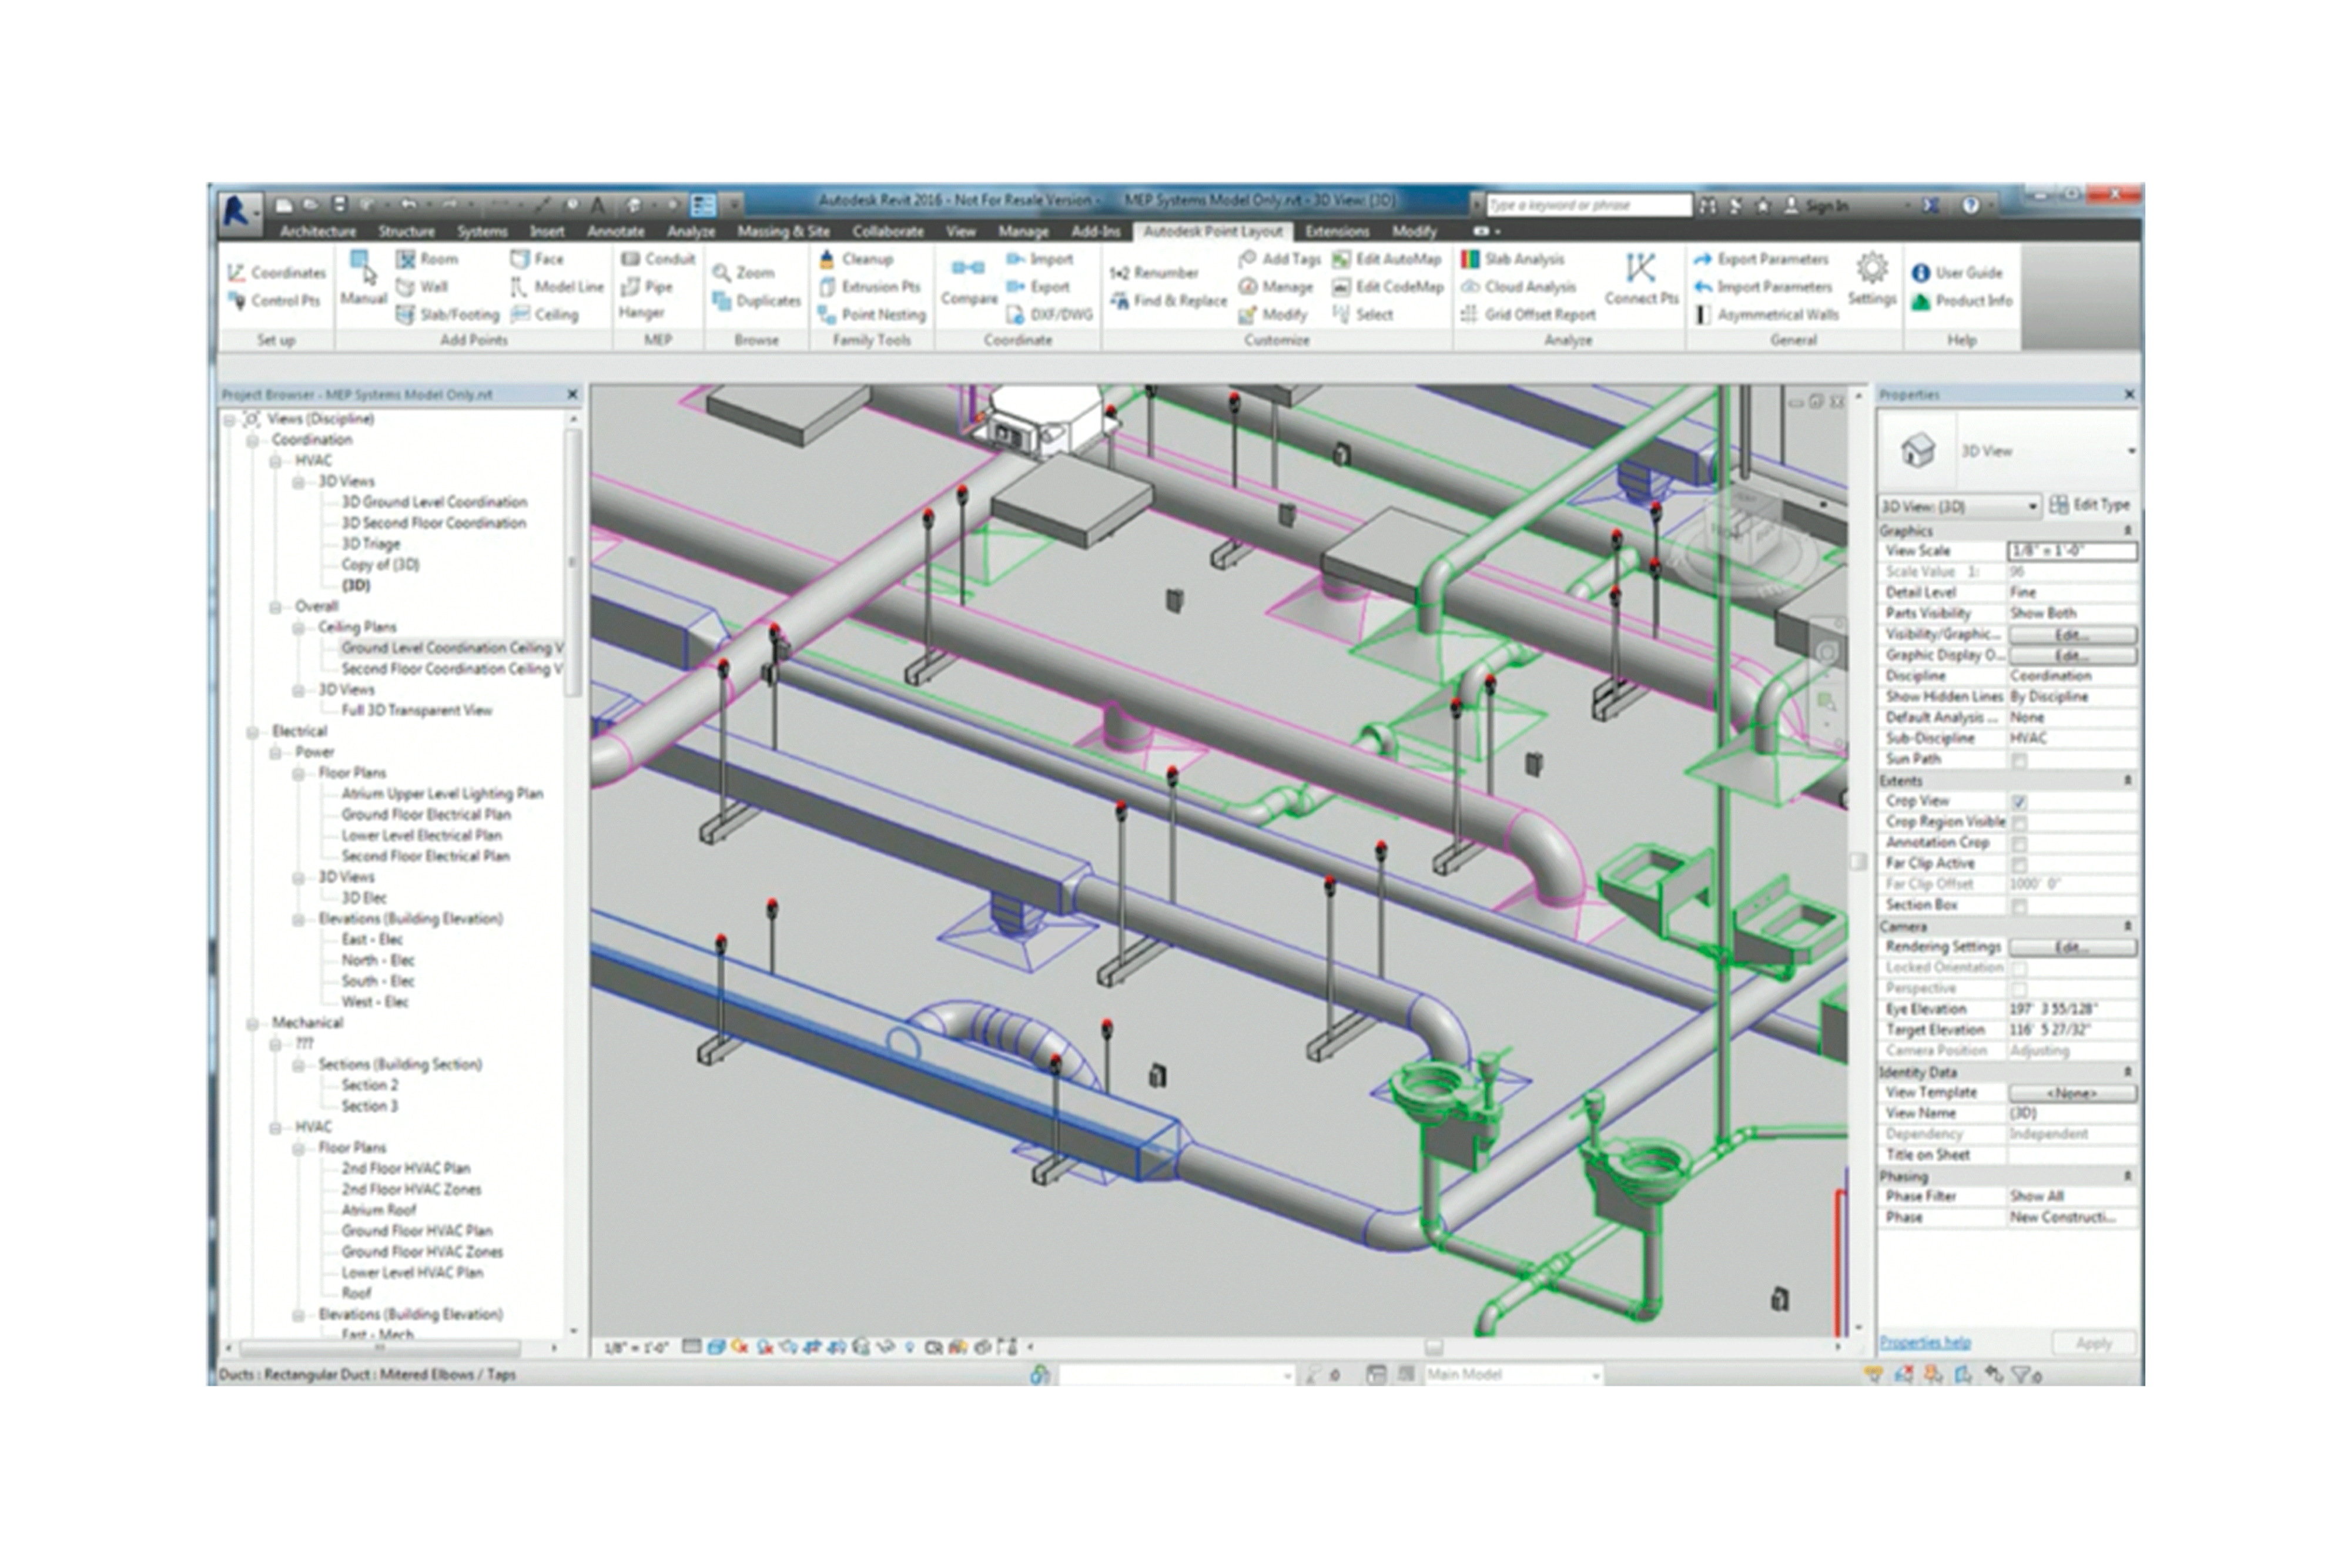This screenshot has height=1568, width=2351.
Task: Select Manual add points tool
Action: 361,277
